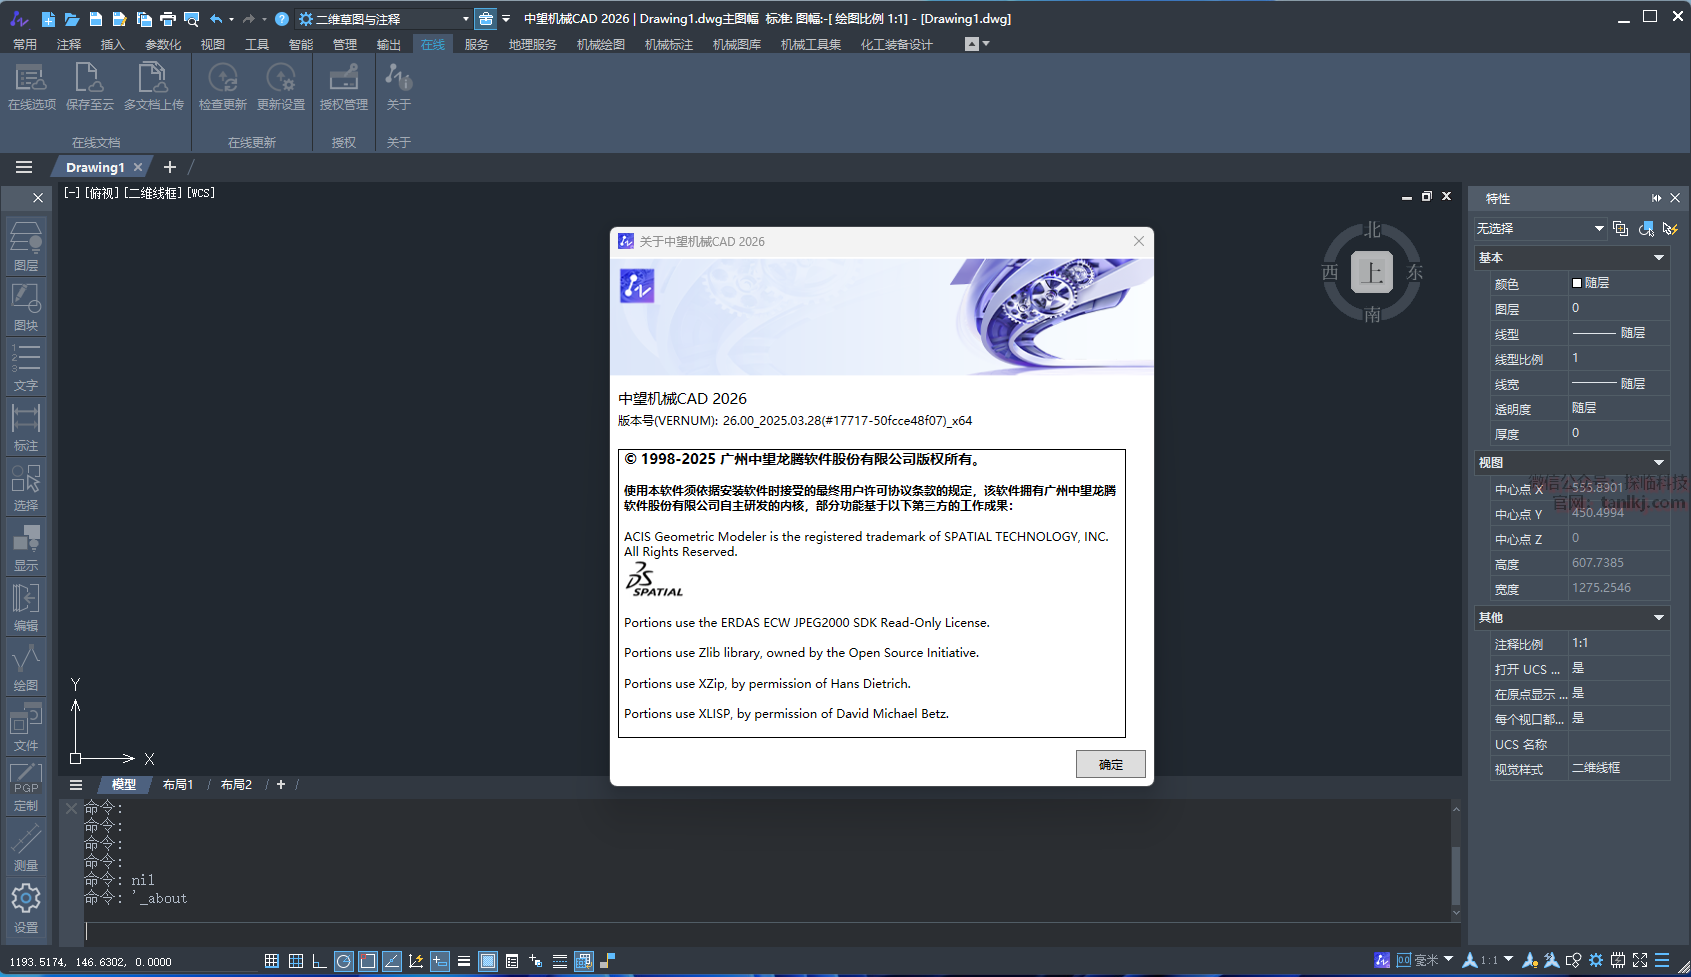Click the 线型比例 value field
Image resolution: width=1691 pixels, height=977 pixels.
click(x=1618, y=358)
